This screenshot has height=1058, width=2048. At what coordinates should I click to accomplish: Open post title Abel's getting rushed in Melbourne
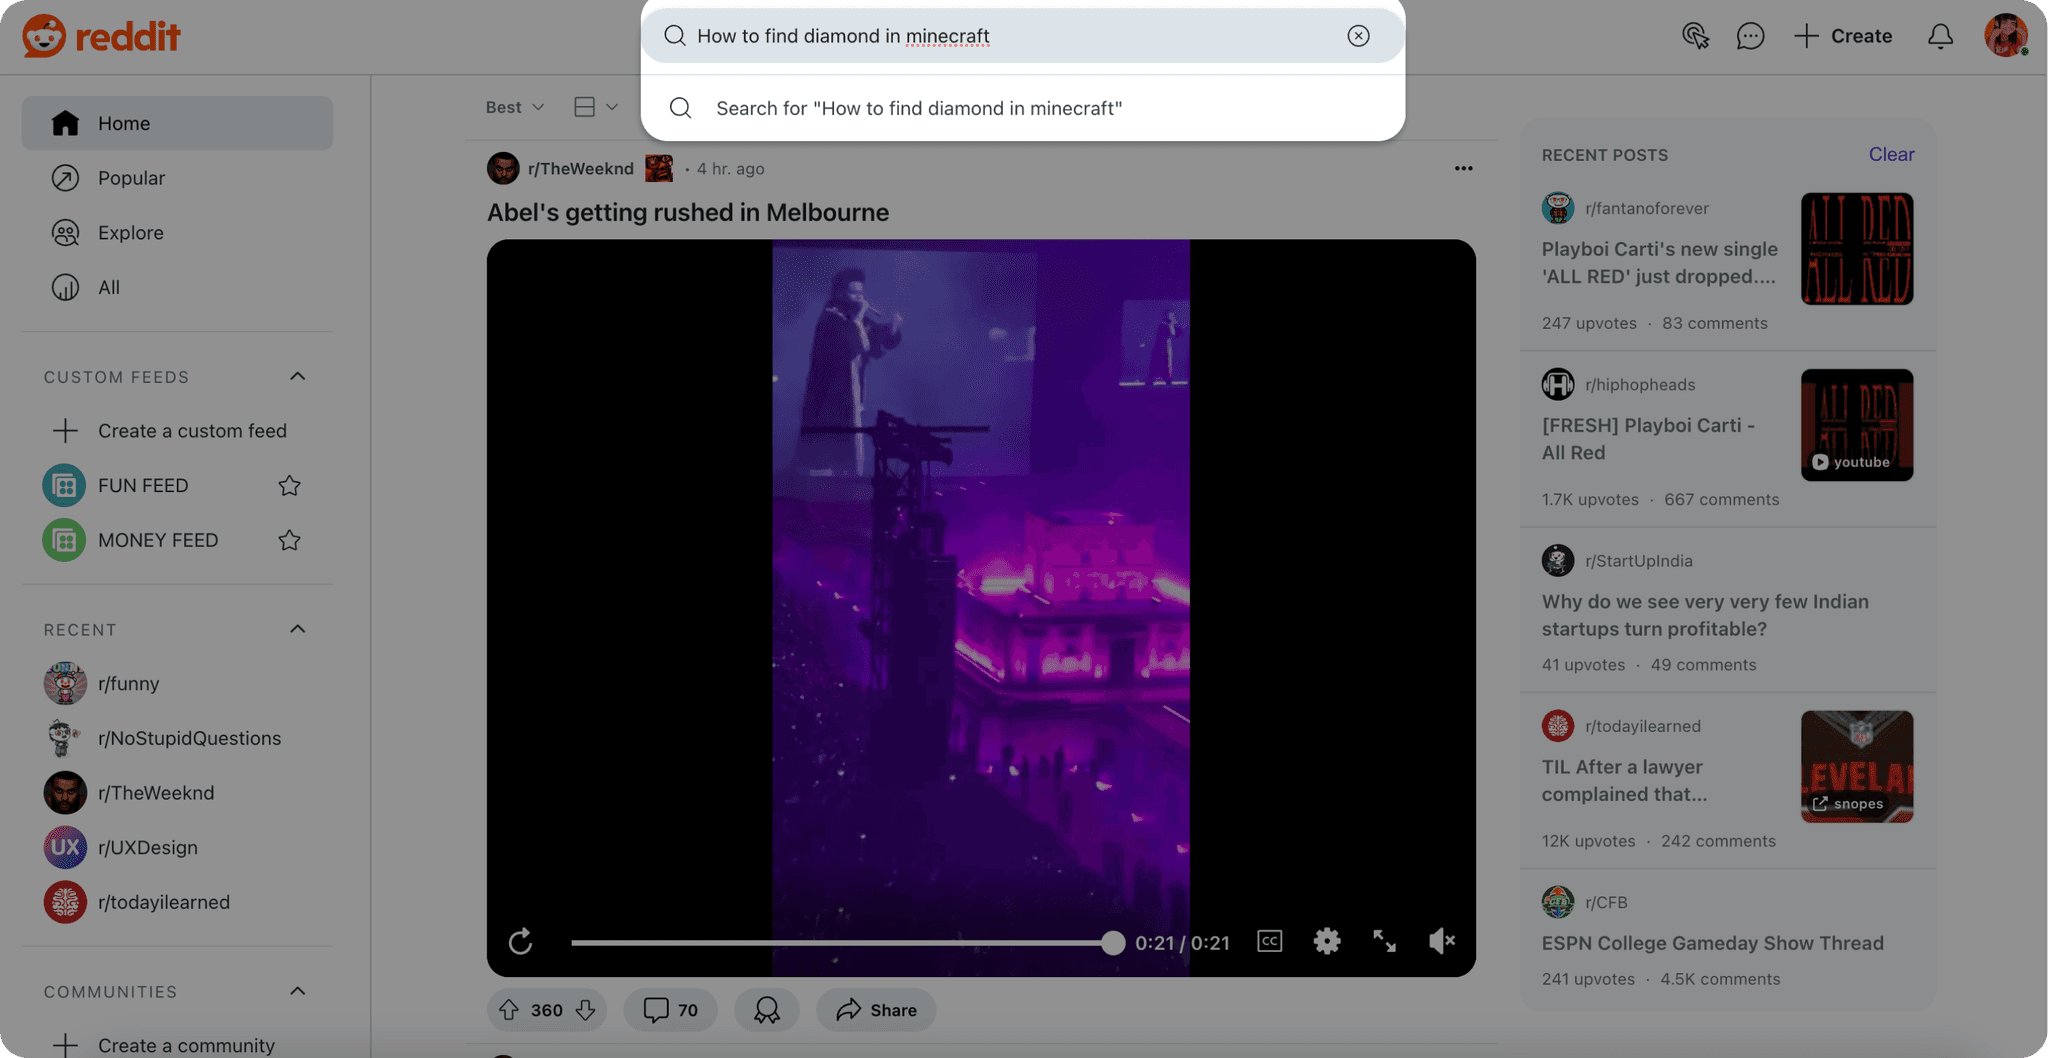click(x=687, y=212)
